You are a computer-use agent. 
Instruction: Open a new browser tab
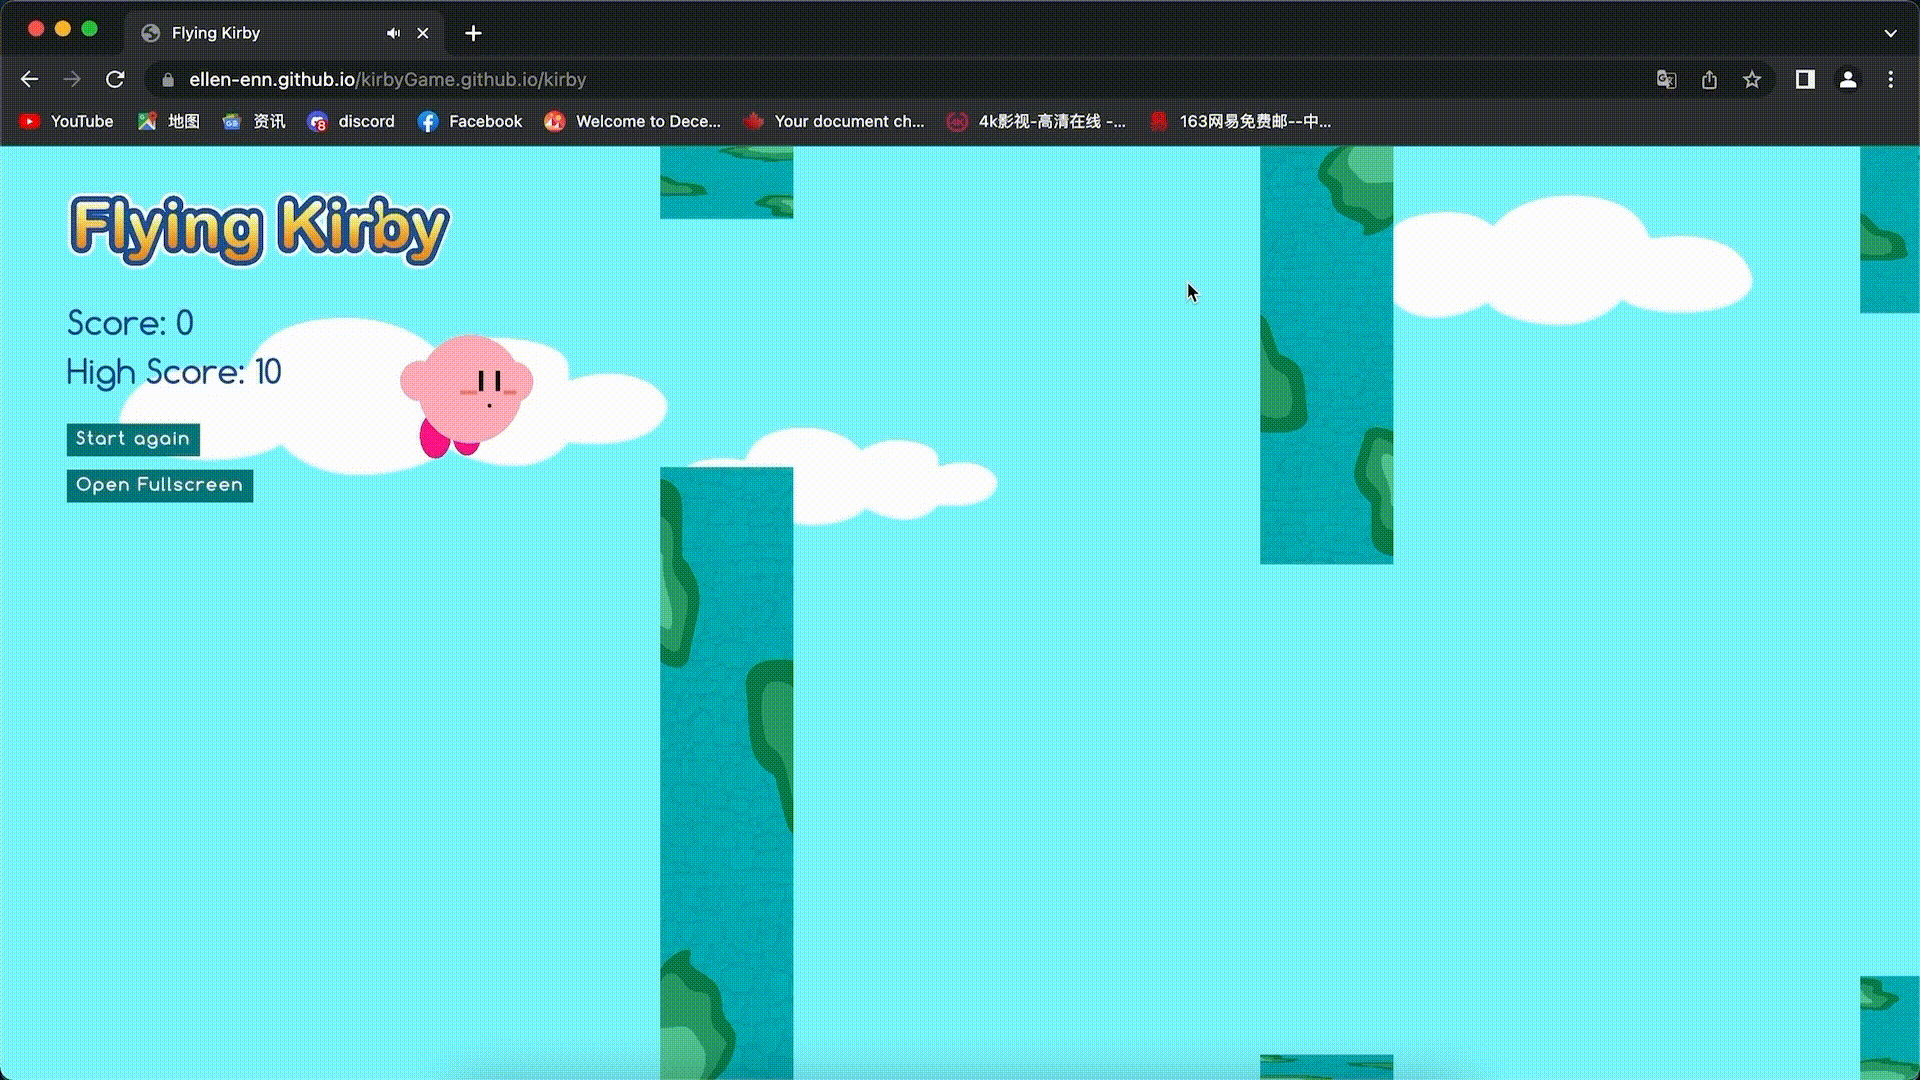pos(472,33)
